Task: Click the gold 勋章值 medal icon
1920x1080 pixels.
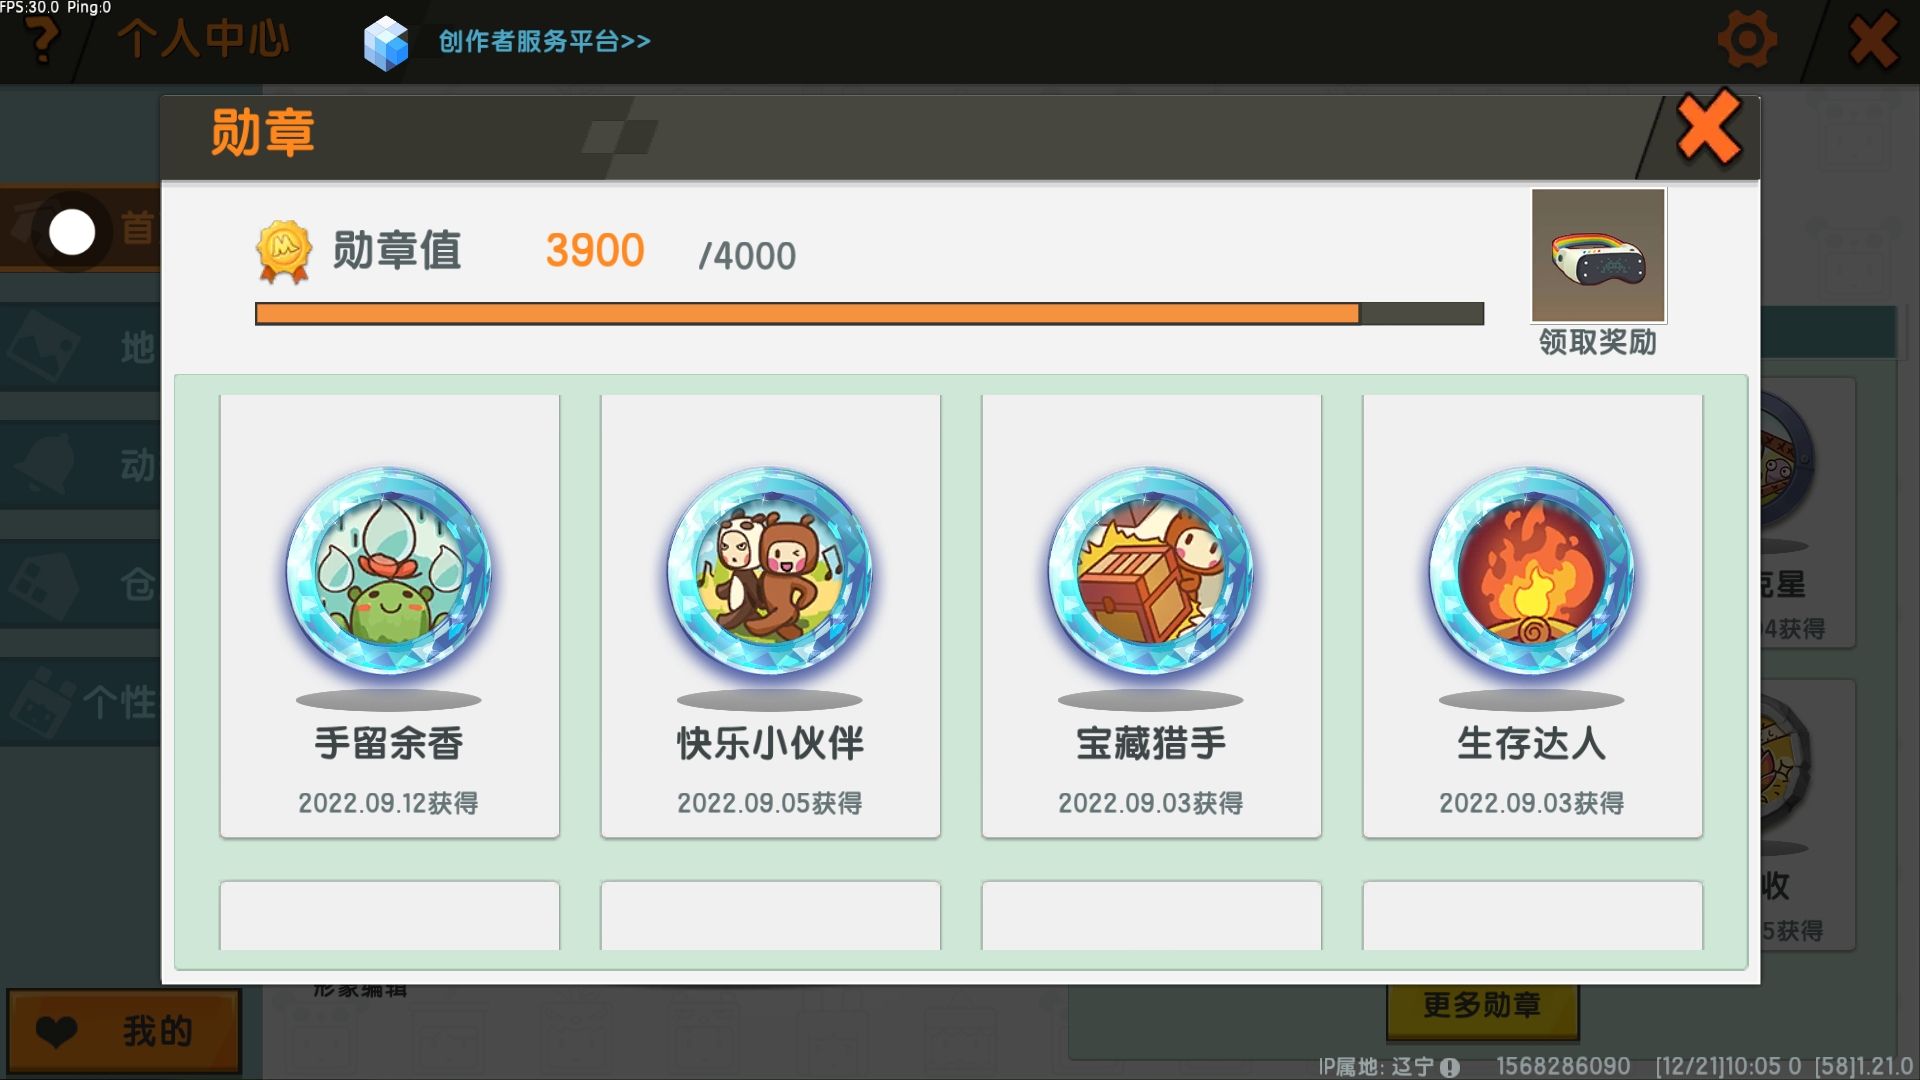Action: (x=284, y=251)
